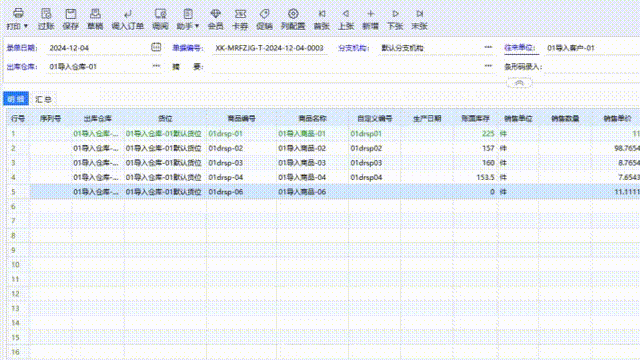The width and height of the screenshot is (640, 360).
Task: Go to first record with 首张
Action: point(322,19)
